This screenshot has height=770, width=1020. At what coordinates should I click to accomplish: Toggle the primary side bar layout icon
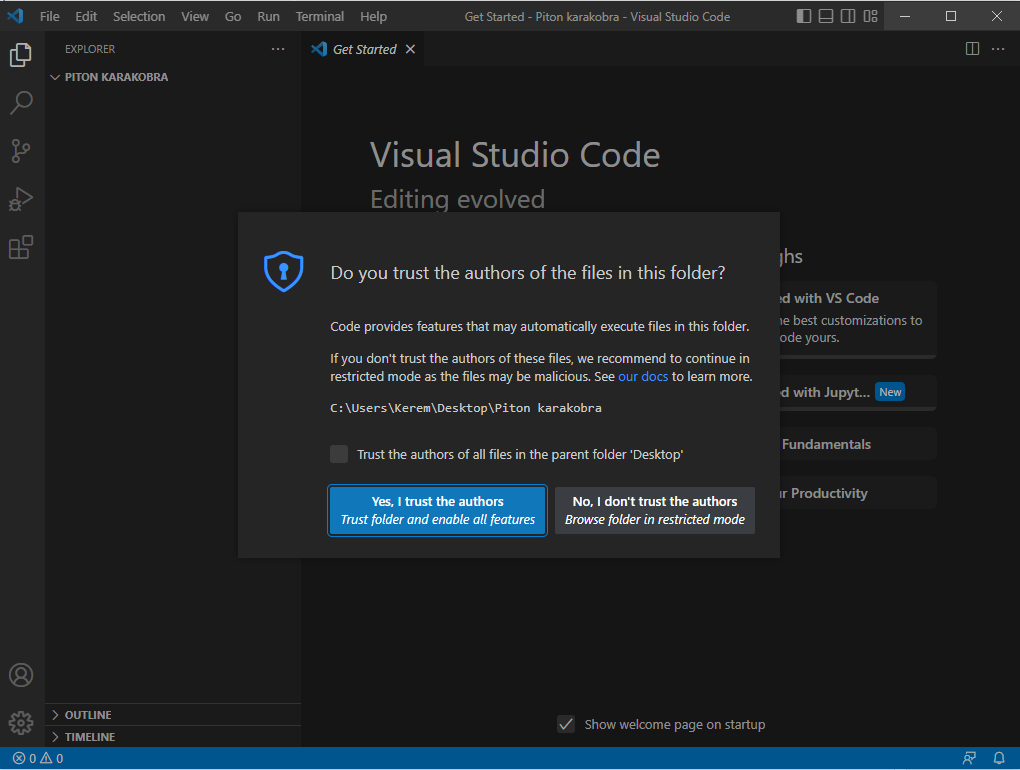click(804, 16)
